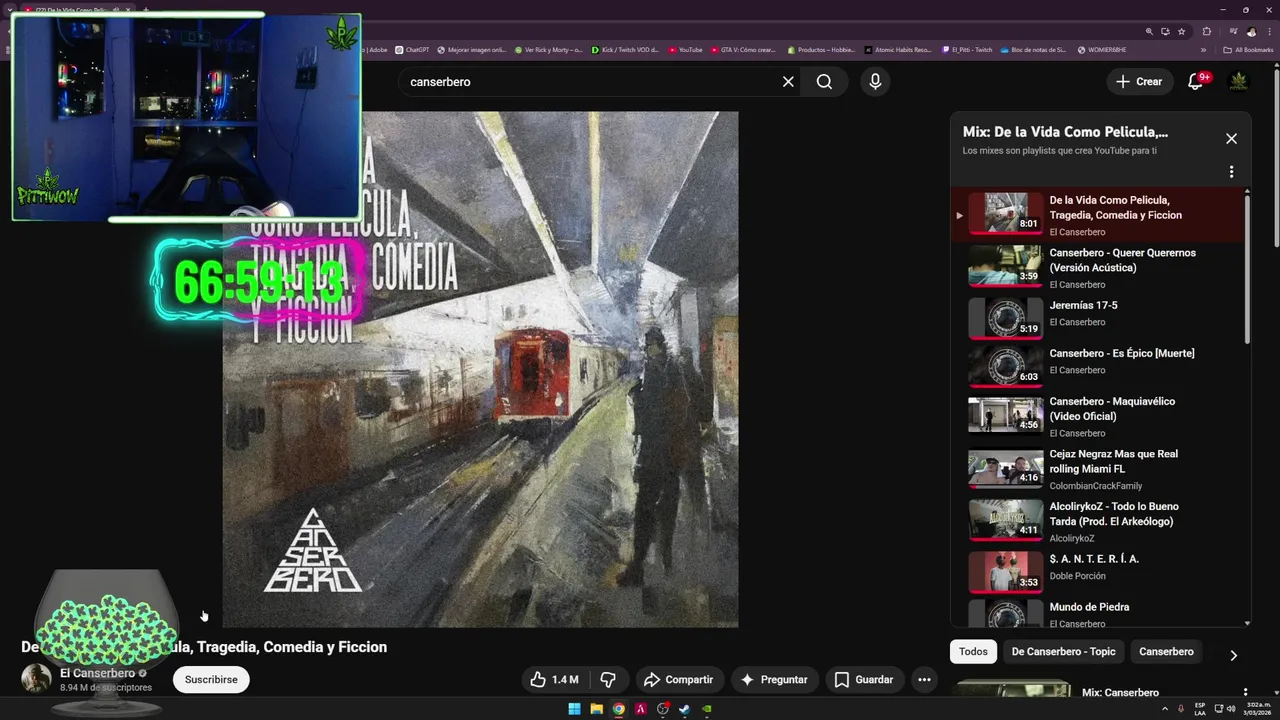The width and height of the screenshot is (1280, 720).
Task: Dislike the video with the thumbs-down
Action: pos(607,680)
